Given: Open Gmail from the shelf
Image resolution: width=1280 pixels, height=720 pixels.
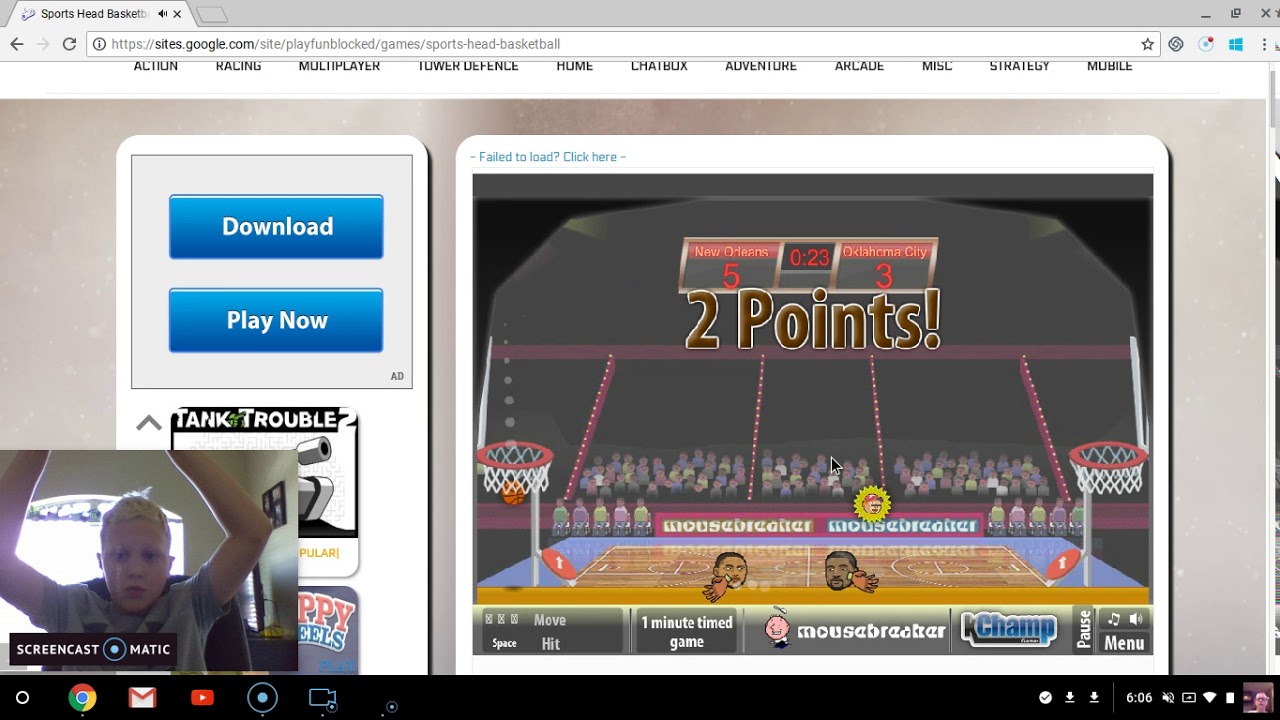Looking at the screenshot, I should coord(142,697).
